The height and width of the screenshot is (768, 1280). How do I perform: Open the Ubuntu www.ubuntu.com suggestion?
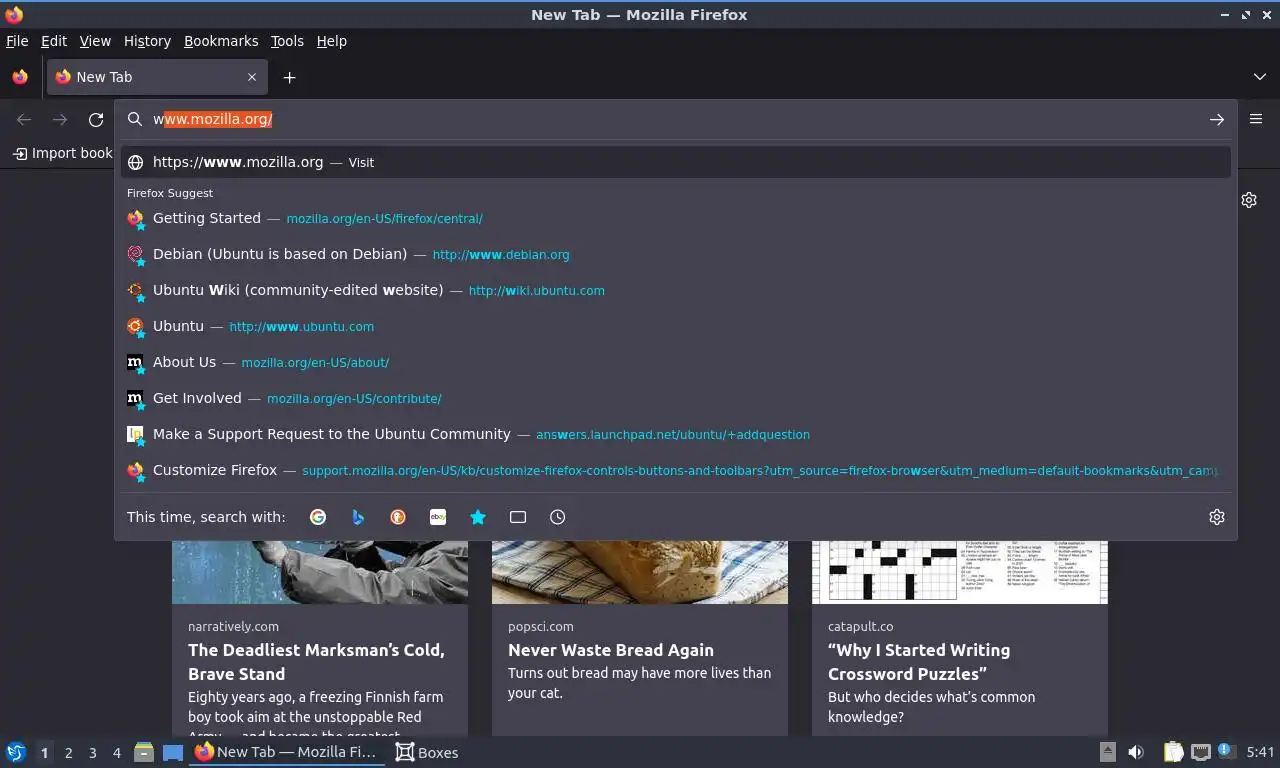(676, 326)
